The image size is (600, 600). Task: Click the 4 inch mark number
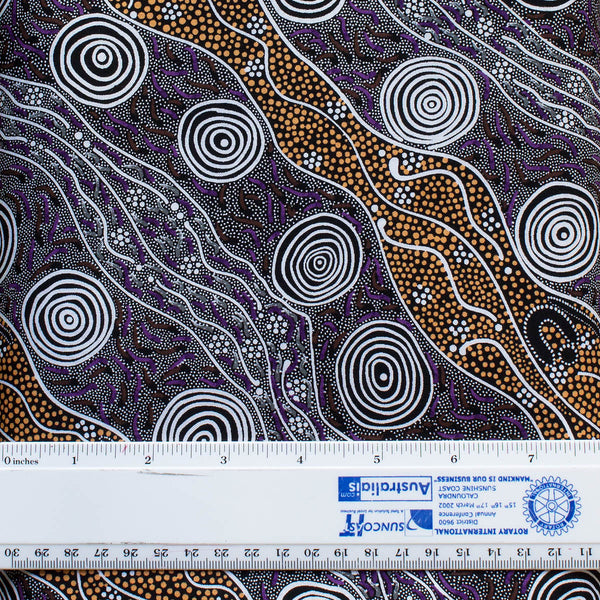point(300,460)
